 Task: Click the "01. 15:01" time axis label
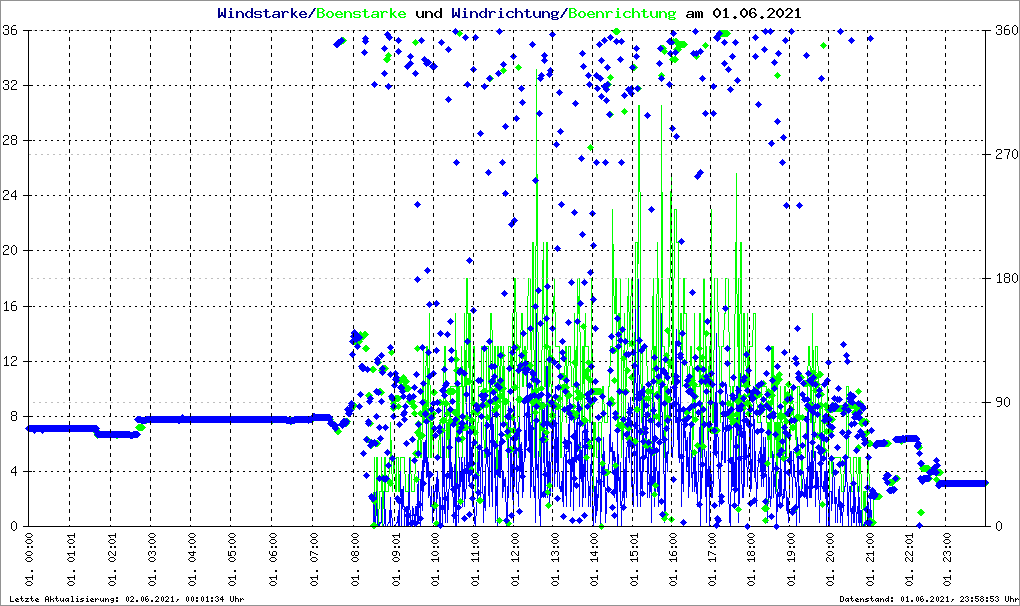[x=634, y=559]
